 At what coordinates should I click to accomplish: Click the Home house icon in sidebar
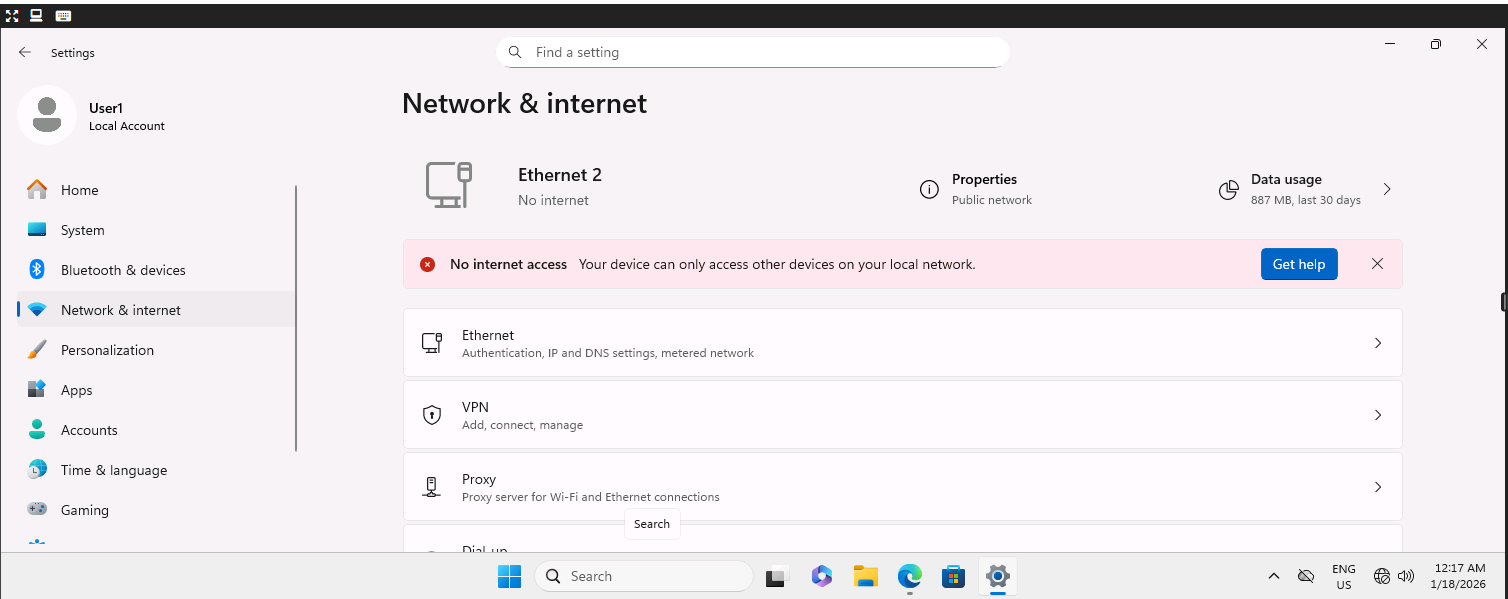(37, 189)
